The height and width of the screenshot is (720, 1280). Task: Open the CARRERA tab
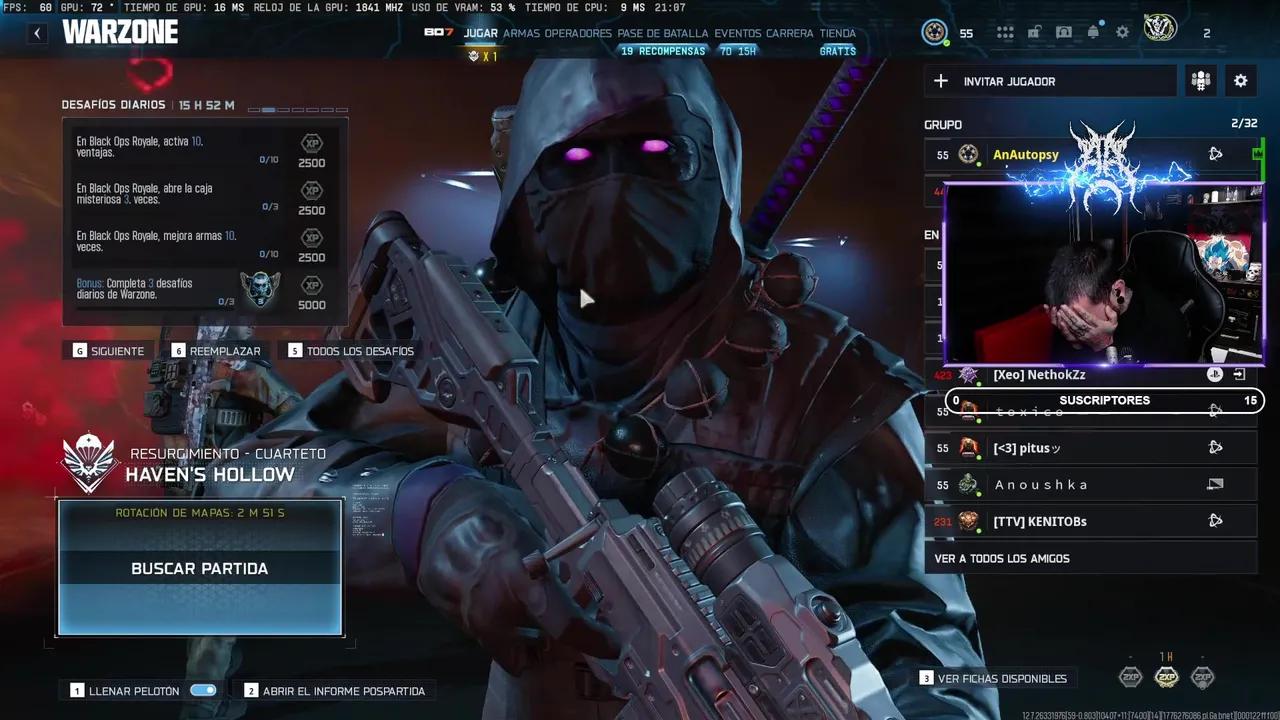790,33
